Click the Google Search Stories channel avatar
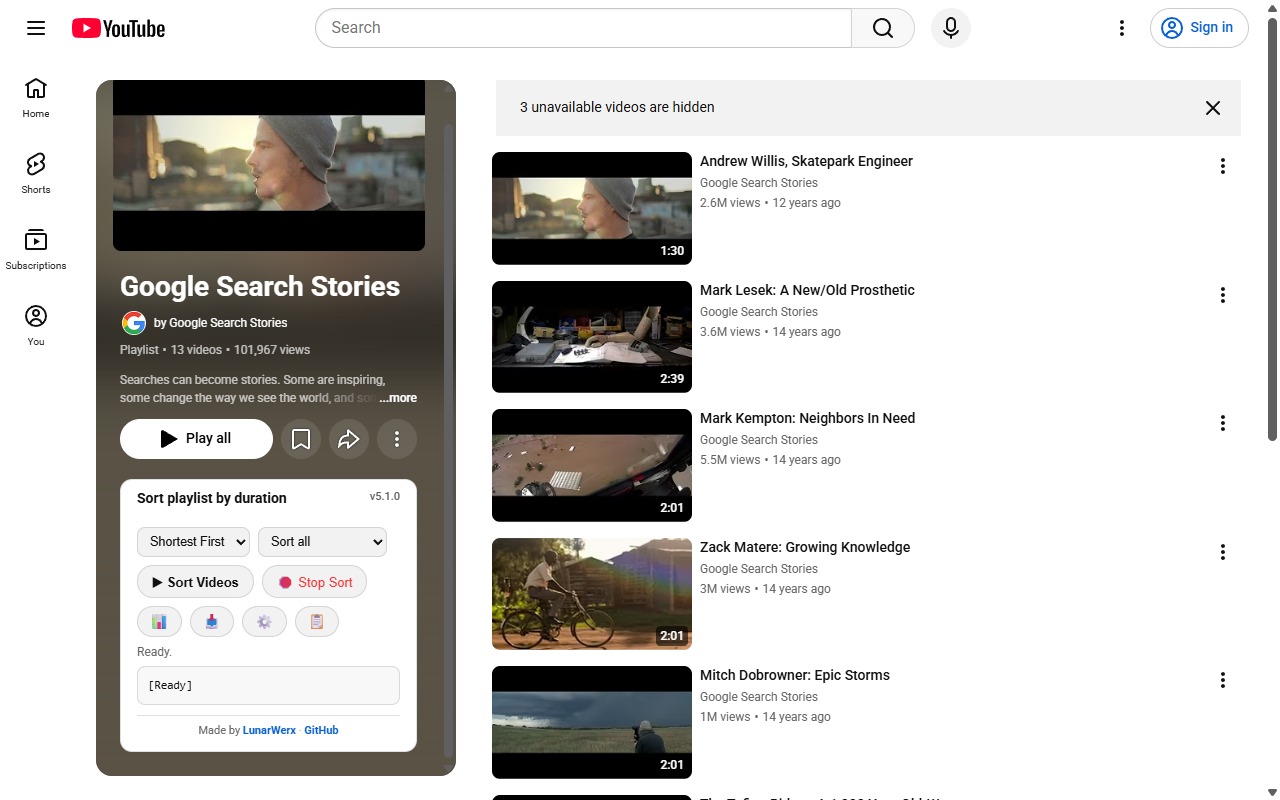1280x800 pixels. tap(133, 323)
